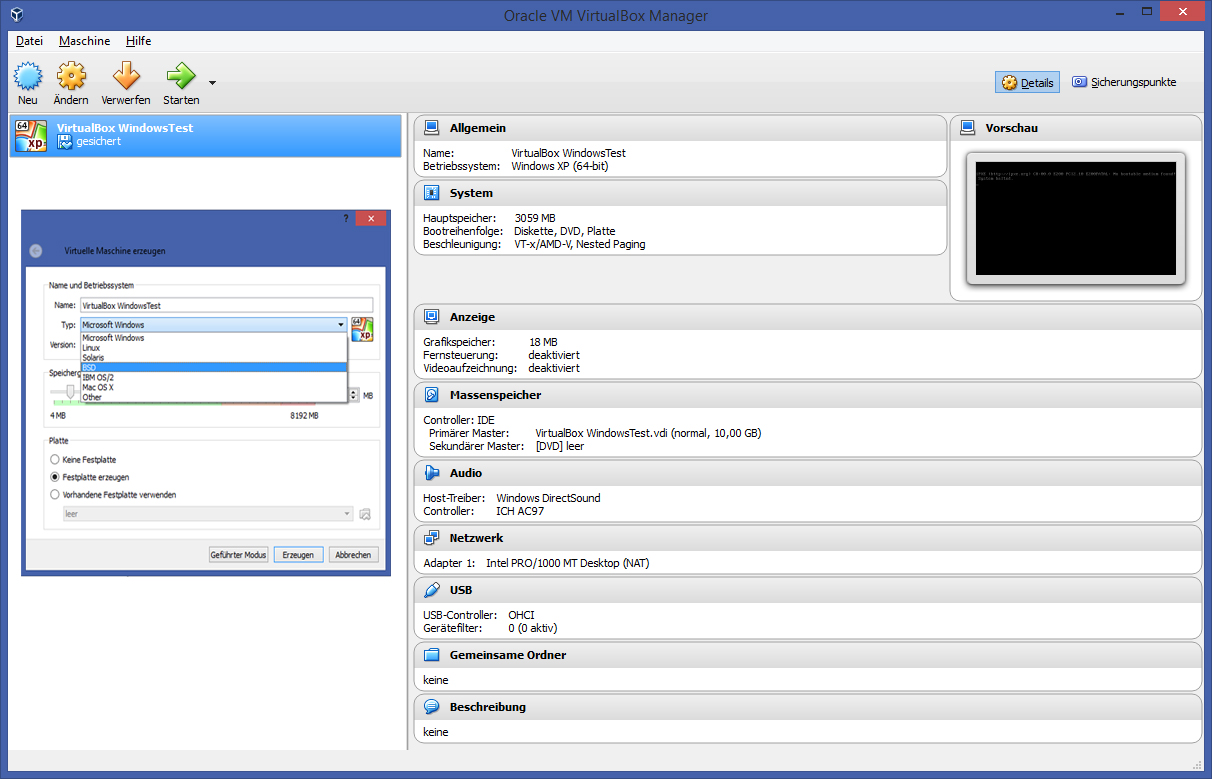Image resolution: width=1212 pixels, height=779 pixels.
Task: Click the VM preview thumbnail
Action: [1076, 217]
